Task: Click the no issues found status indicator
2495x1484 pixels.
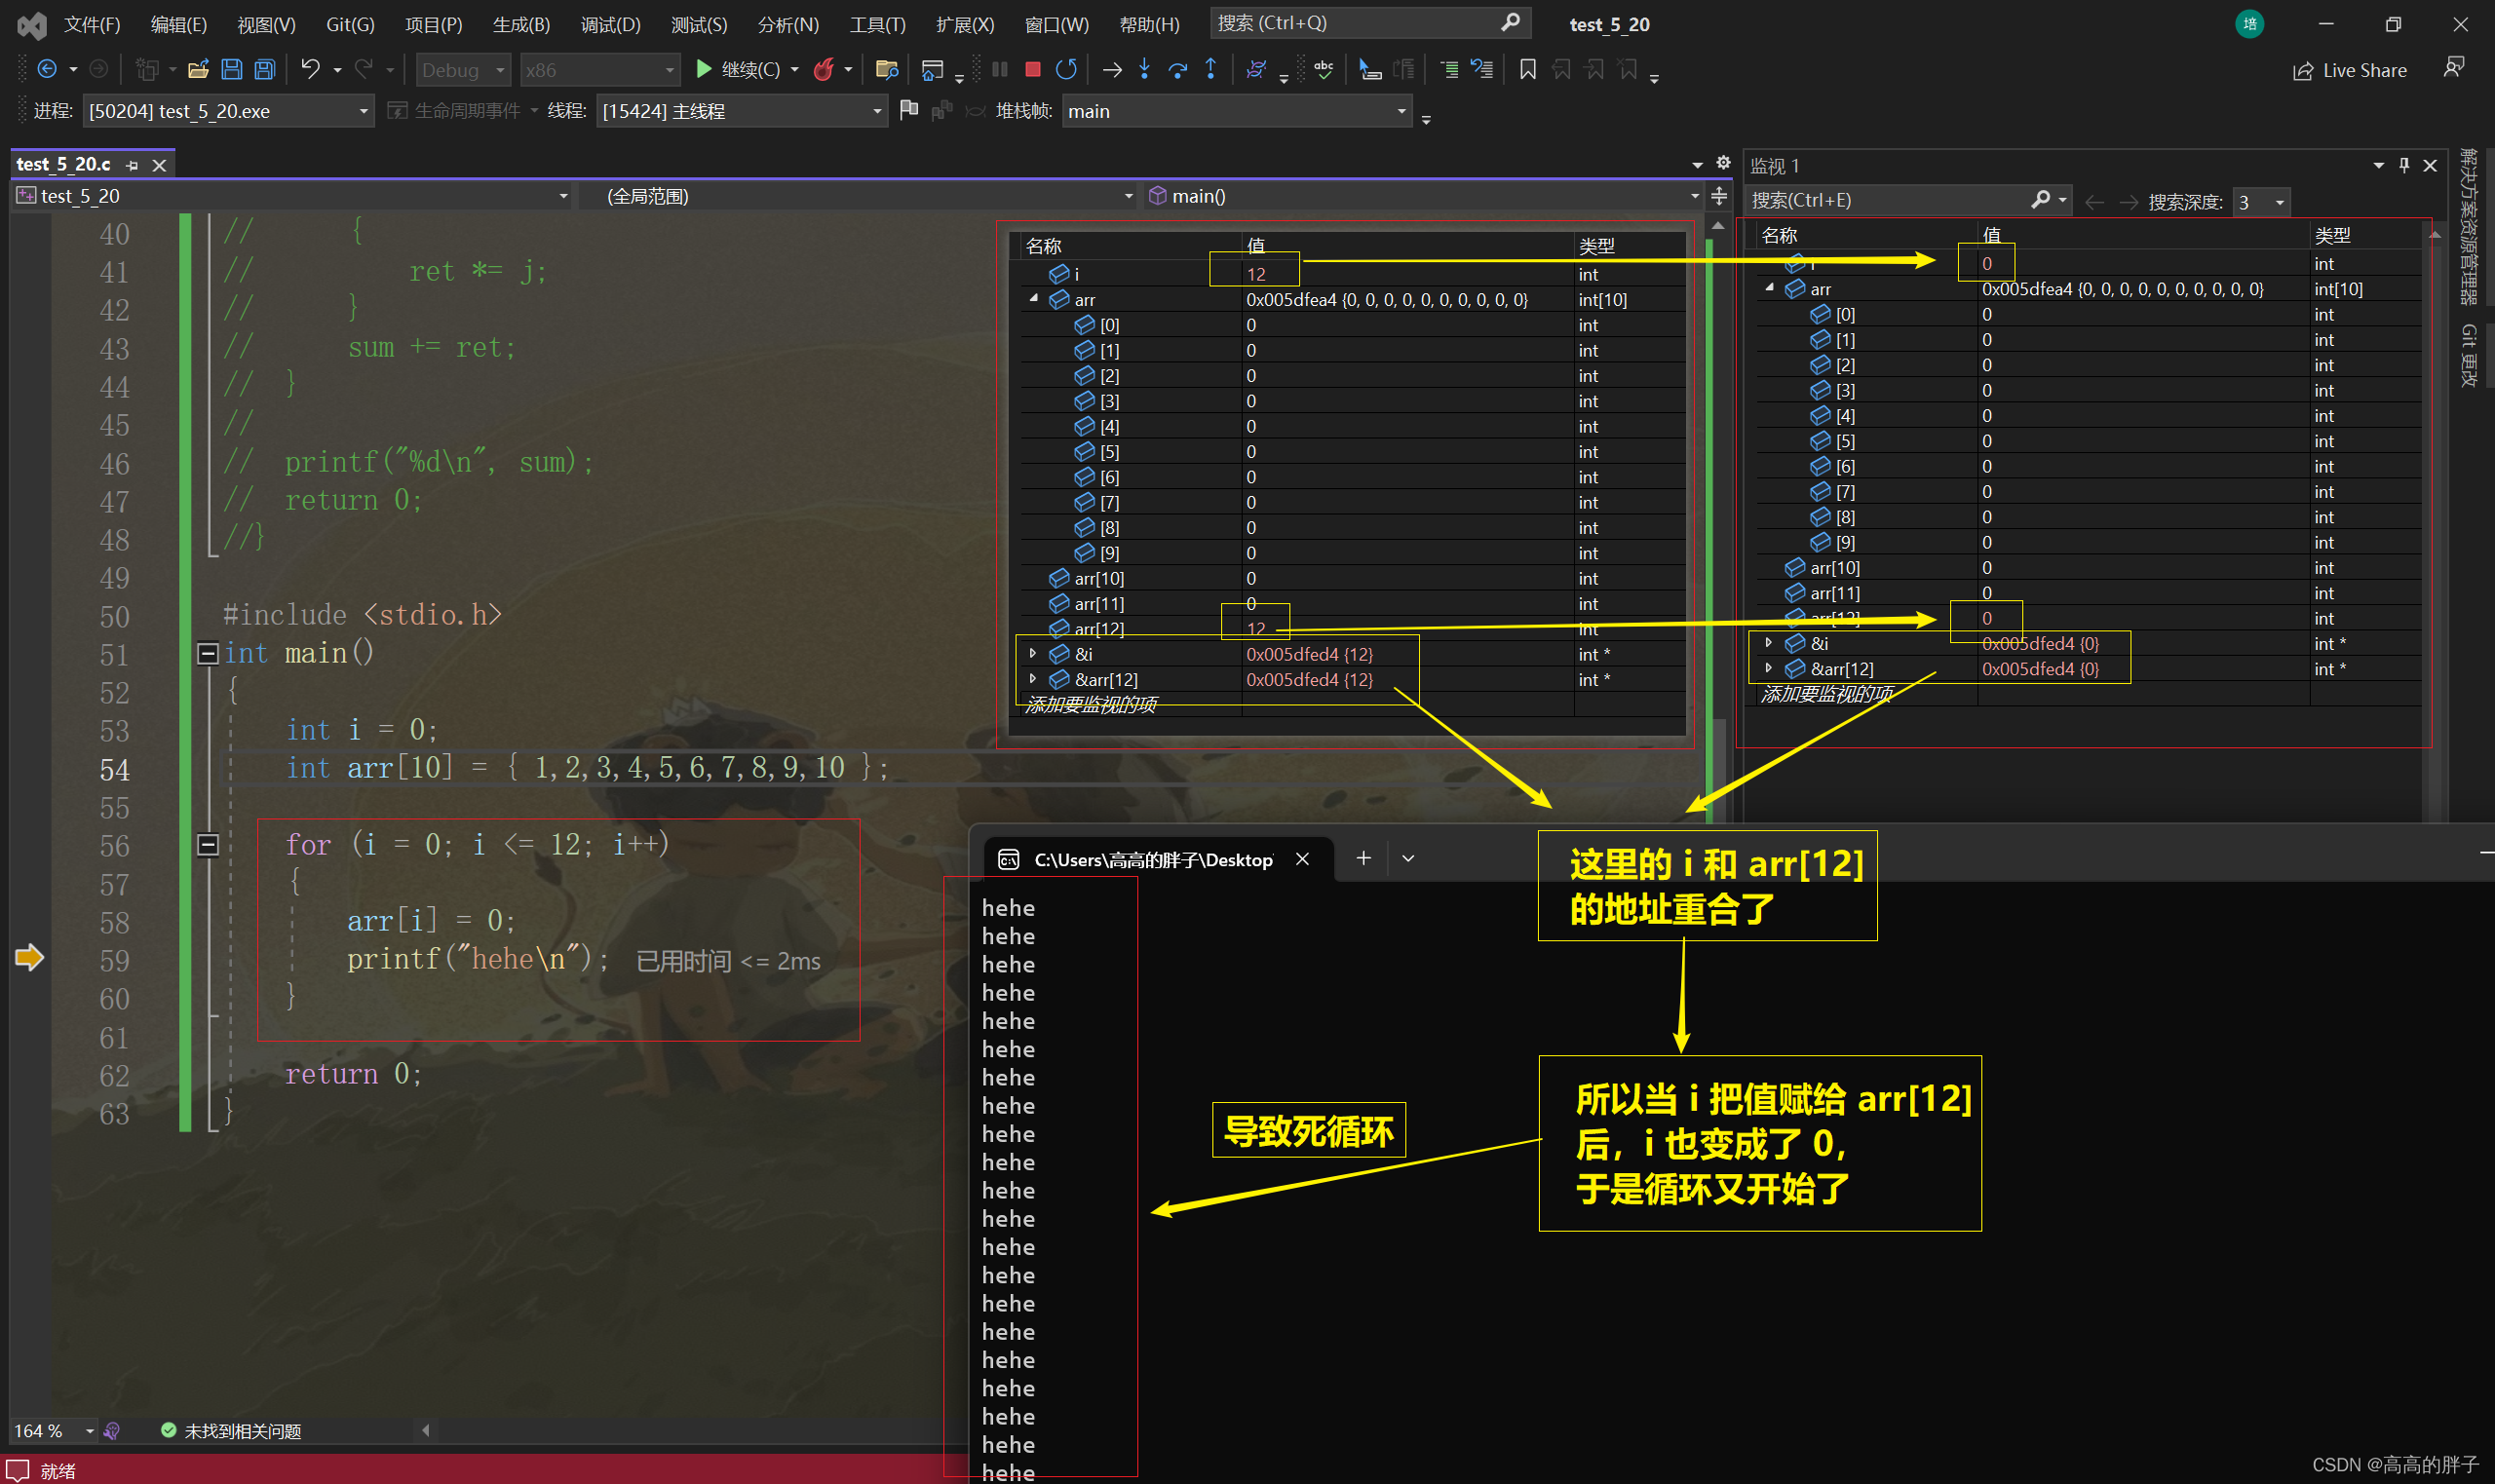Action: (231, 1431)
